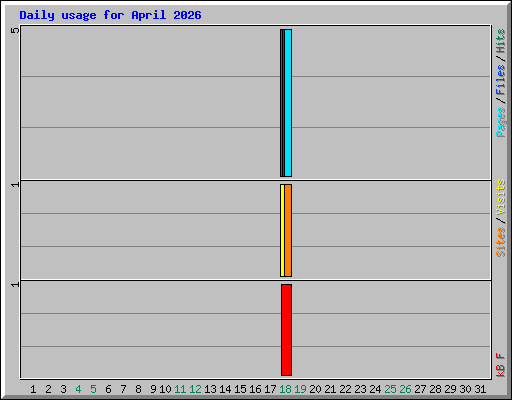Click the '5' value on the Hits axis
Screen dimensions: 512x400
pos(15,30)
